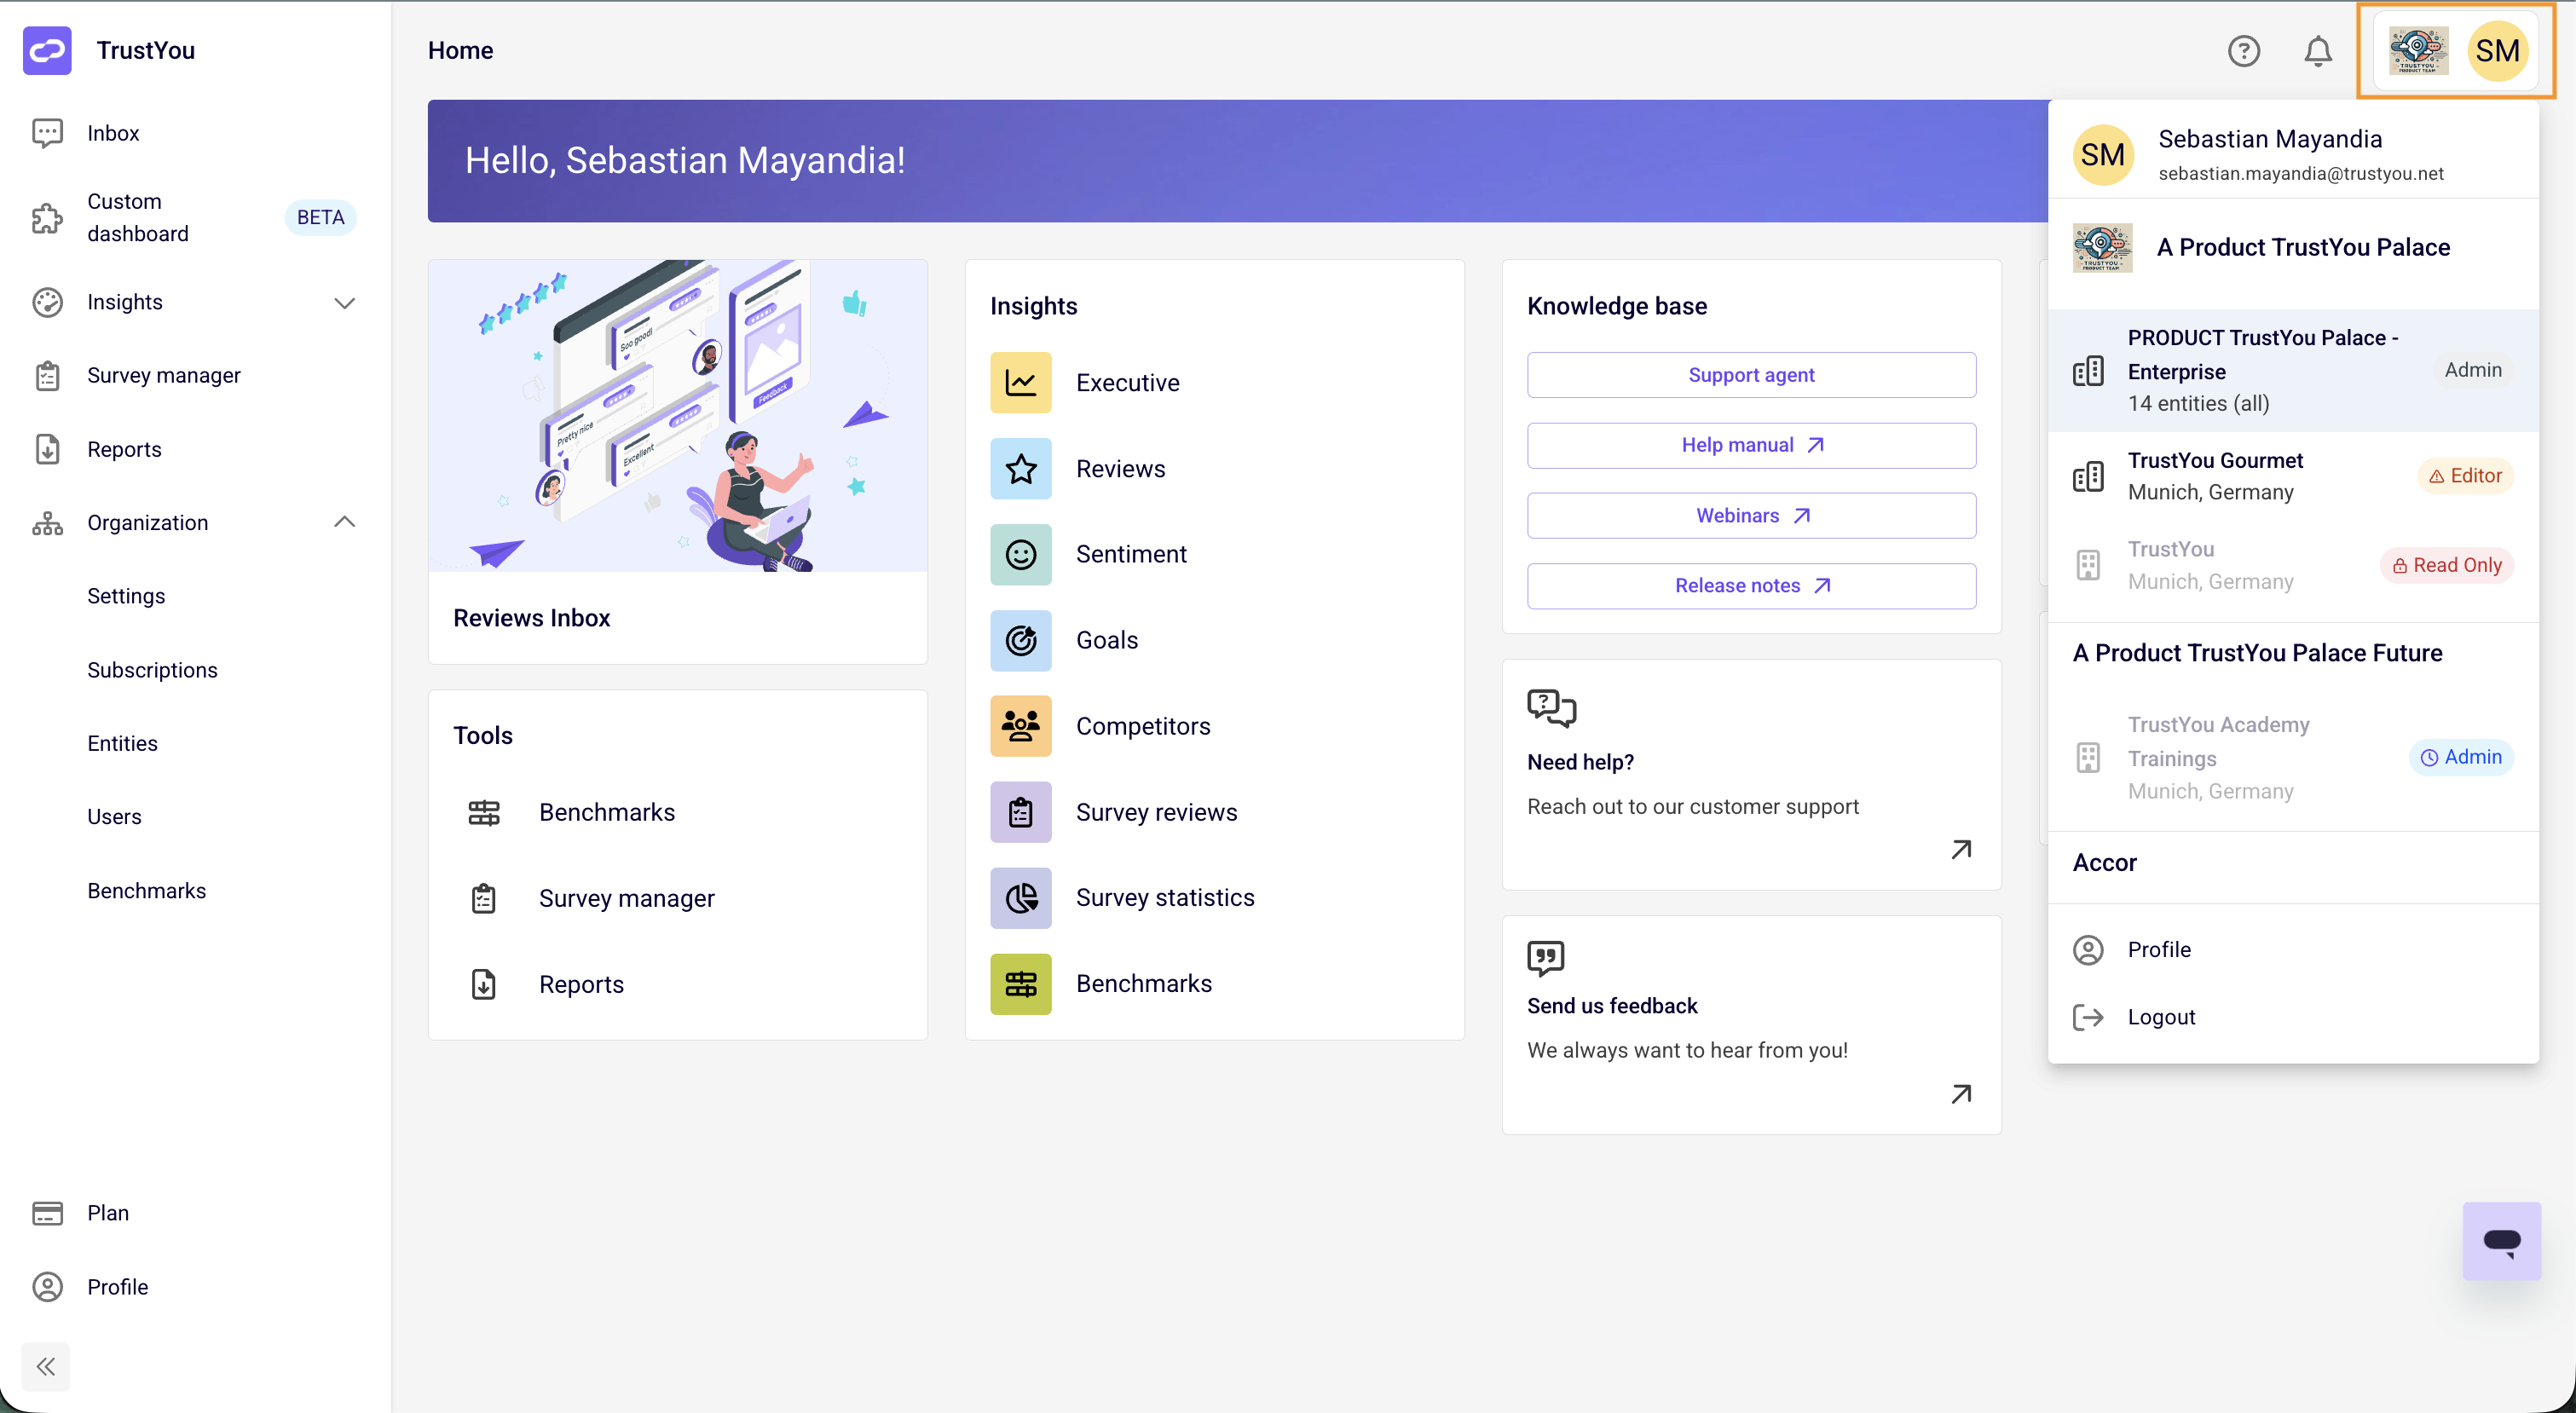Open the notifications bell icon
2576x1413 pixels.
(x=2318, y=51)
